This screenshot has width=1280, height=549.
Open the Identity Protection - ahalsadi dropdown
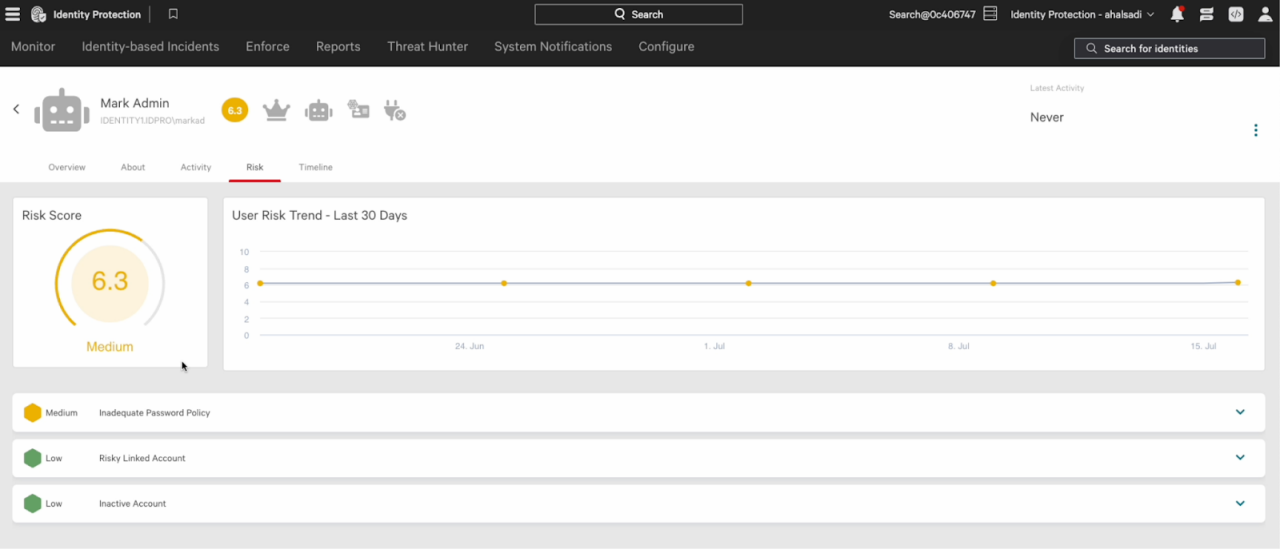click(x=1082, y=14)
